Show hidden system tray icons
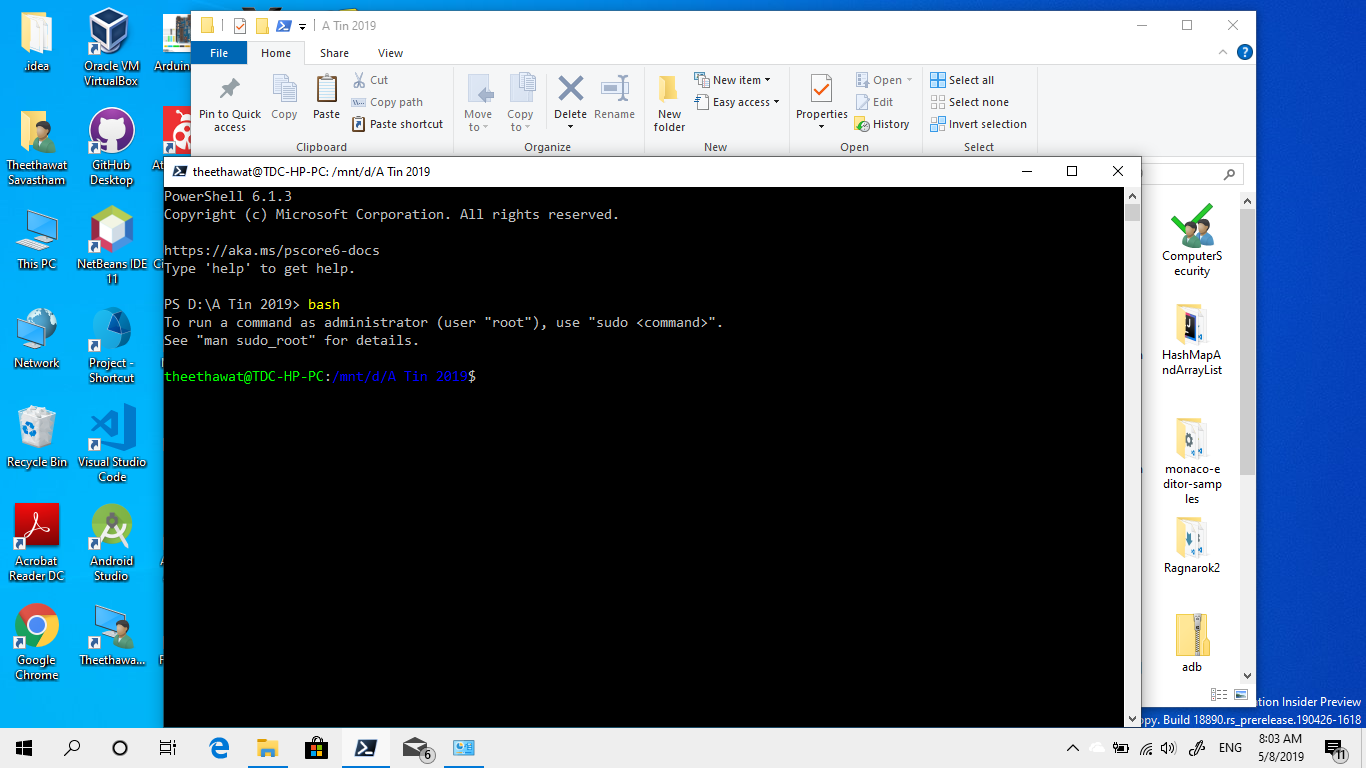Image resolution: width=1366 pixels, height=768 pixels. click(x=1073, y=748)
